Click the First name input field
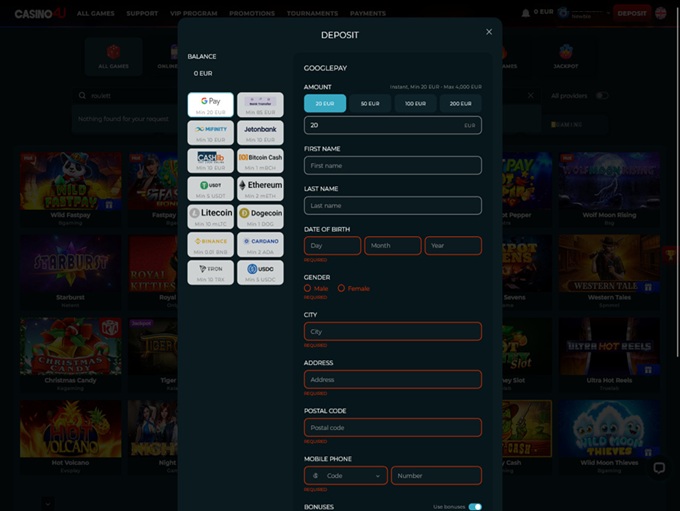The image size is (680, 511). (392, 165)
